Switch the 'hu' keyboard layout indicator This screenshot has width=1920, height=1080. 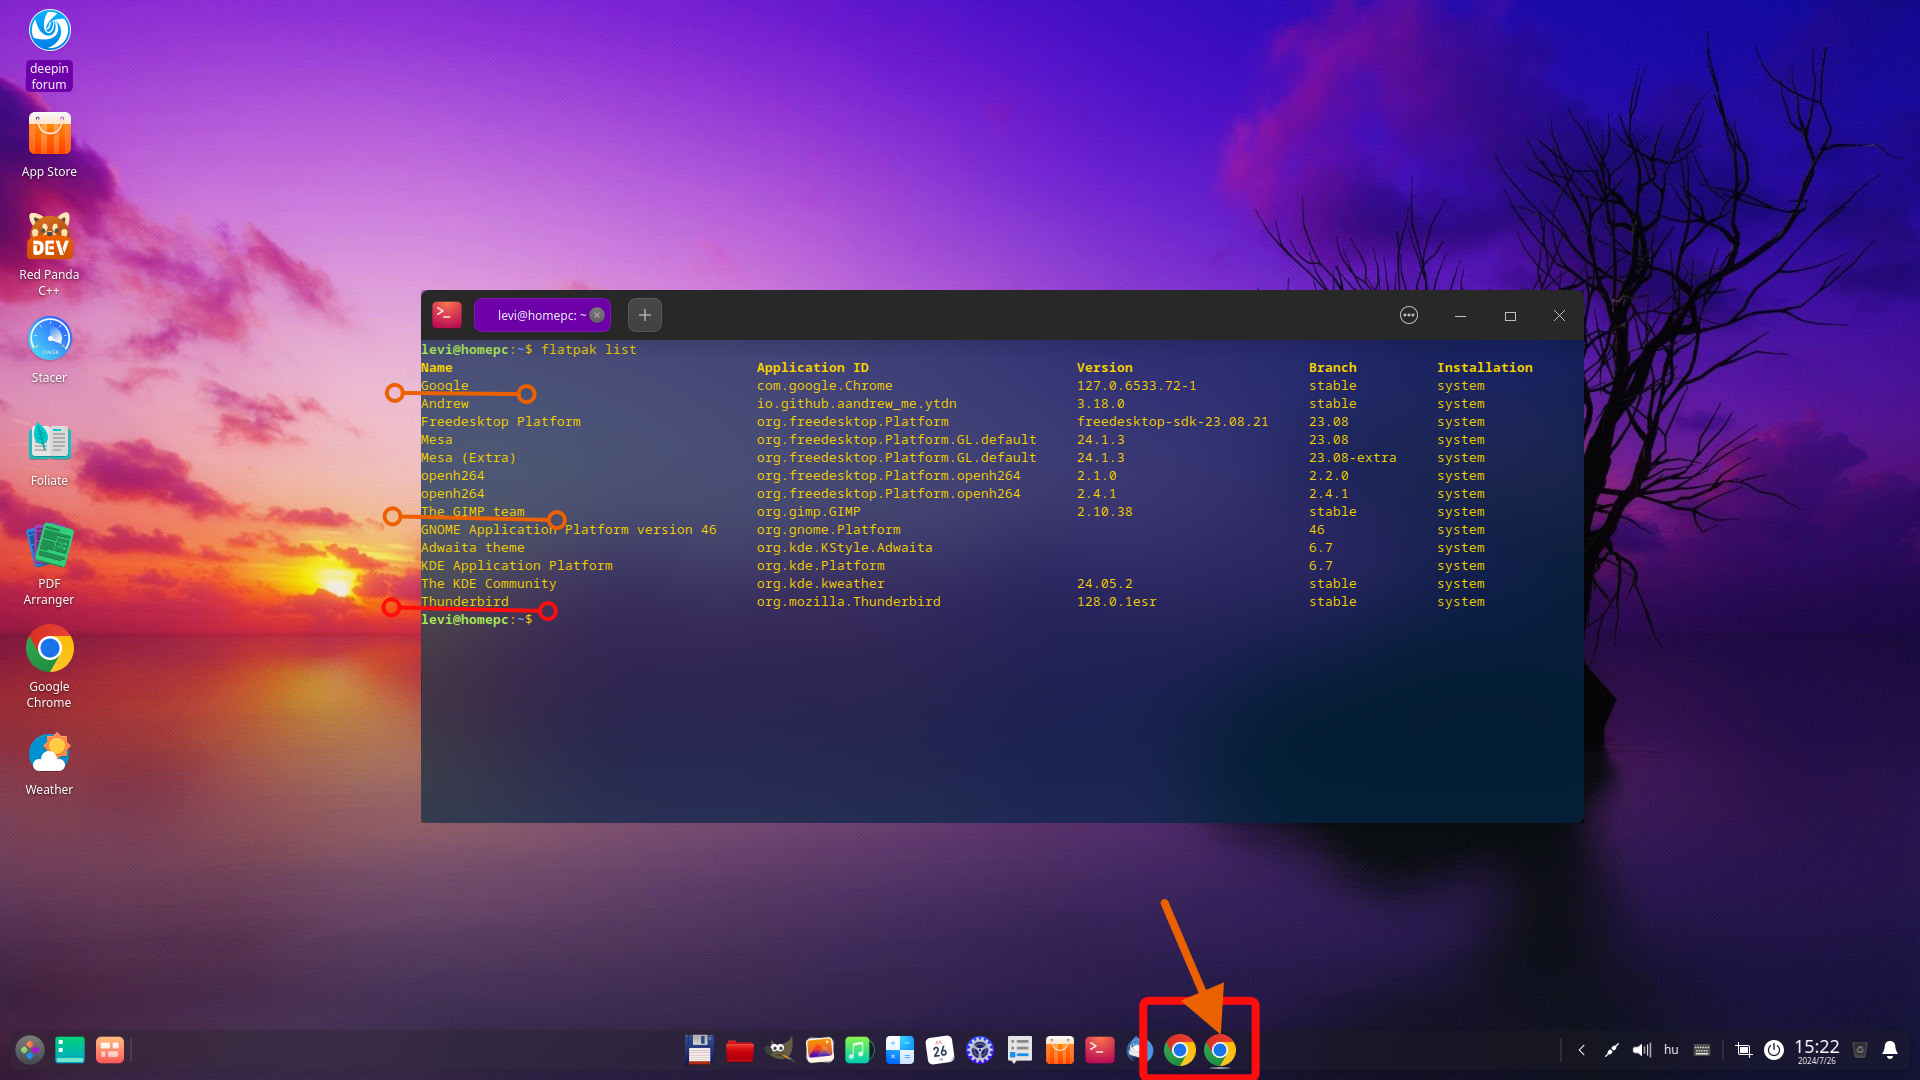pyautogui.click(x=1671, y=1050)
